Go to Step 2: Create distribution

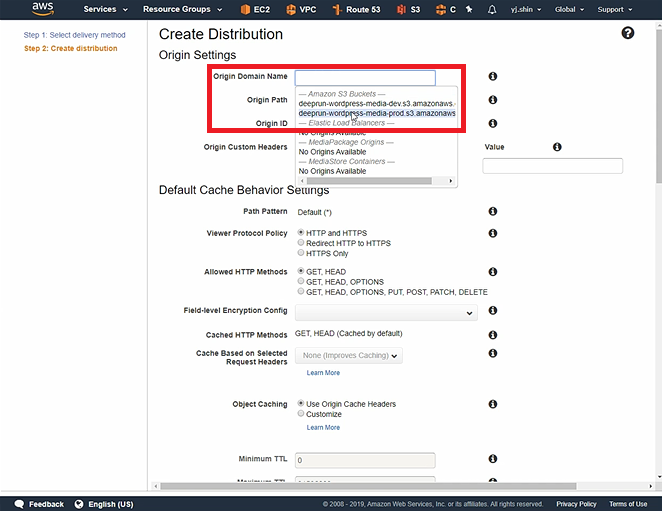pos(71,49)
